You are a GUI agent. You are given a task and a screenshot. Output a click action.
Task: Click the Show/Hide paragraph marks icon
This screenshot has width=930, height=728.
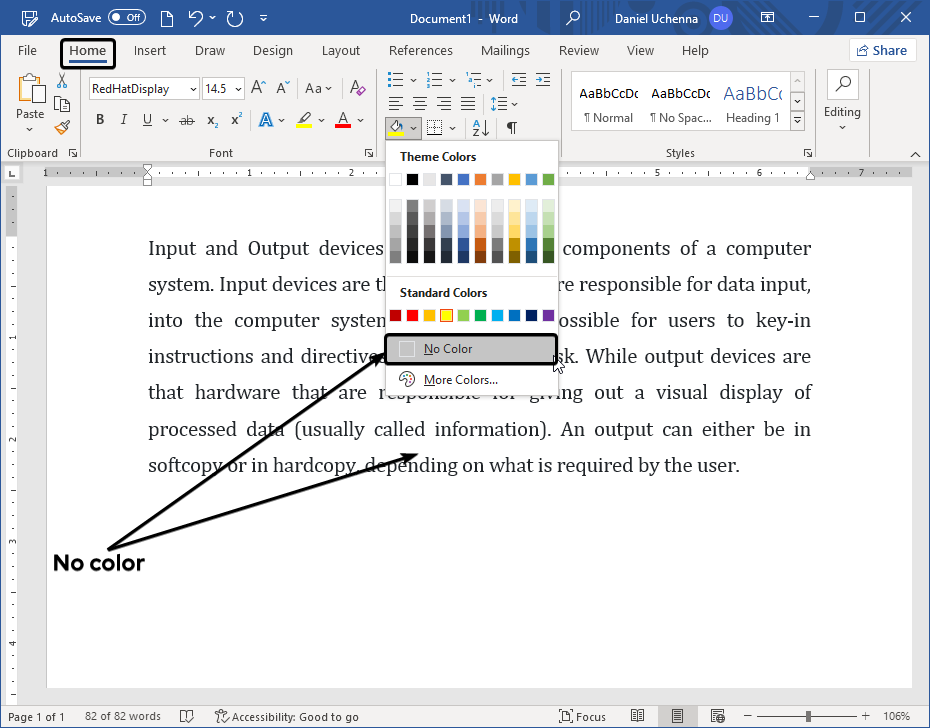[x=511, y=127]
